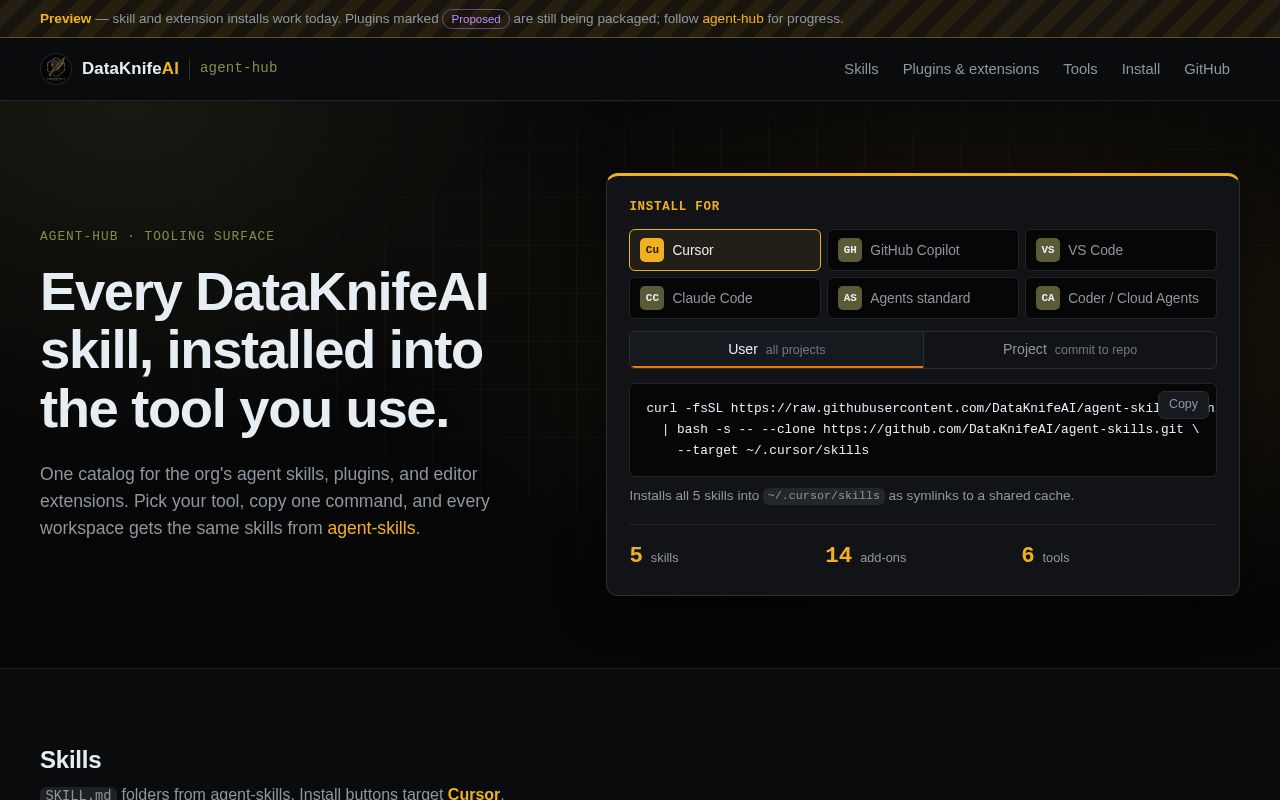Click the AGENT-HUB · TOOLING SURFACE eyebrow text
Viewport: 1280px width, 800px height.
157,236
